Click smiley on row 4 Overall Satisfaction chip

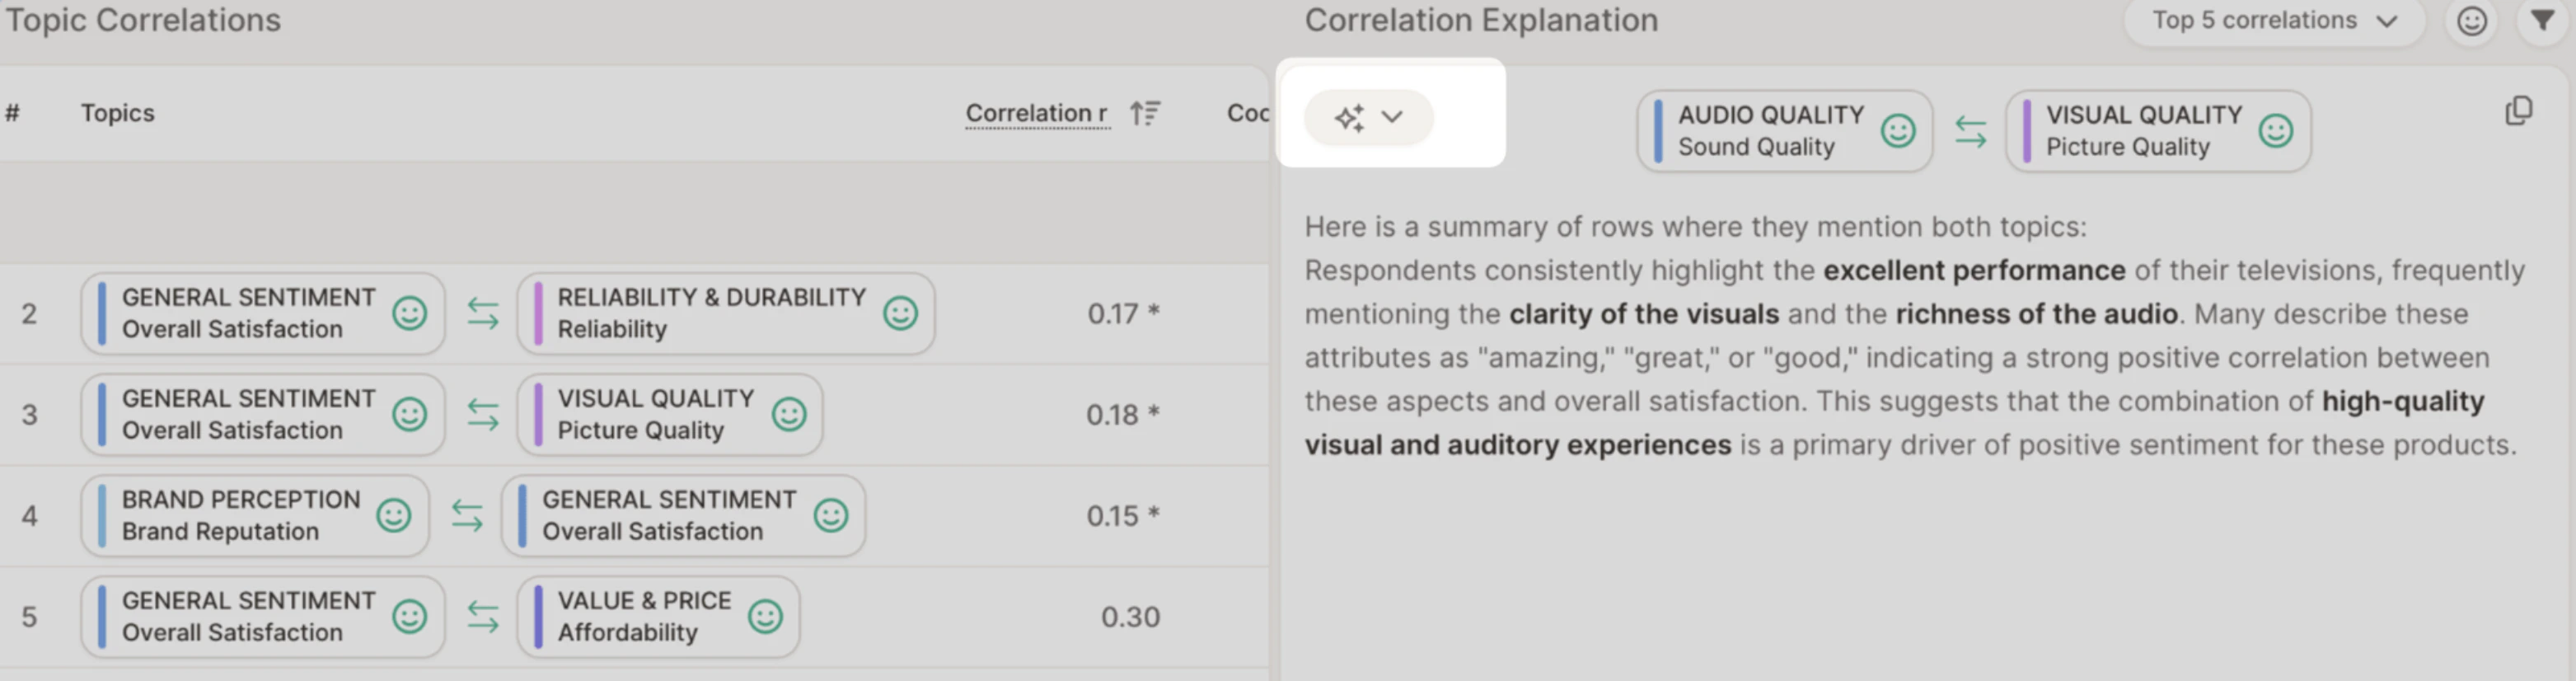pos(830,516)
